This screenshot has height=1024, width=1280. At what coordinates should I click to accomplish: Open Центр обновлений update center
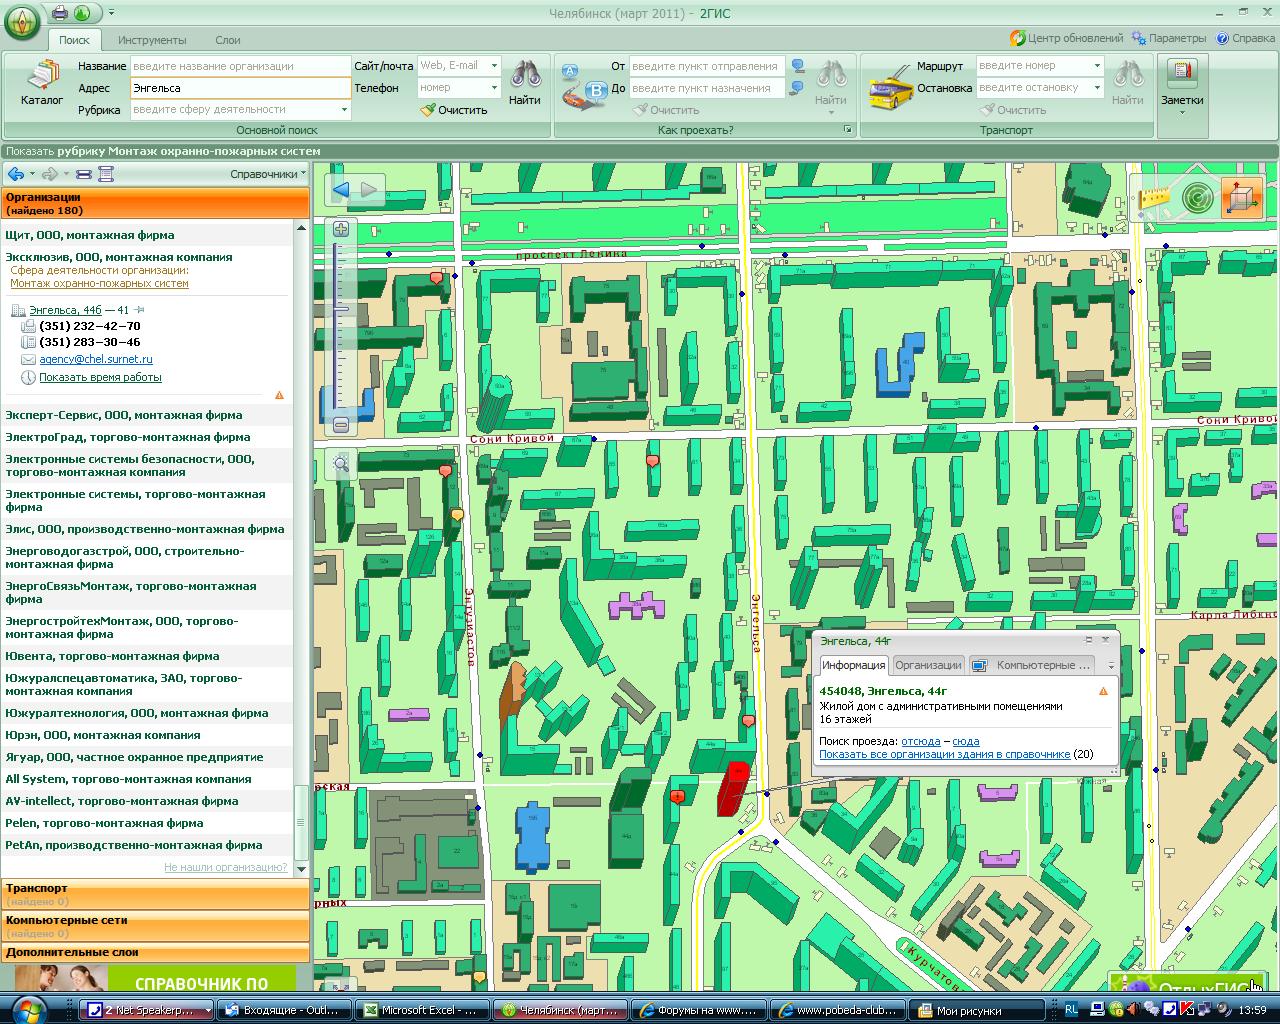click(1066, 38)
